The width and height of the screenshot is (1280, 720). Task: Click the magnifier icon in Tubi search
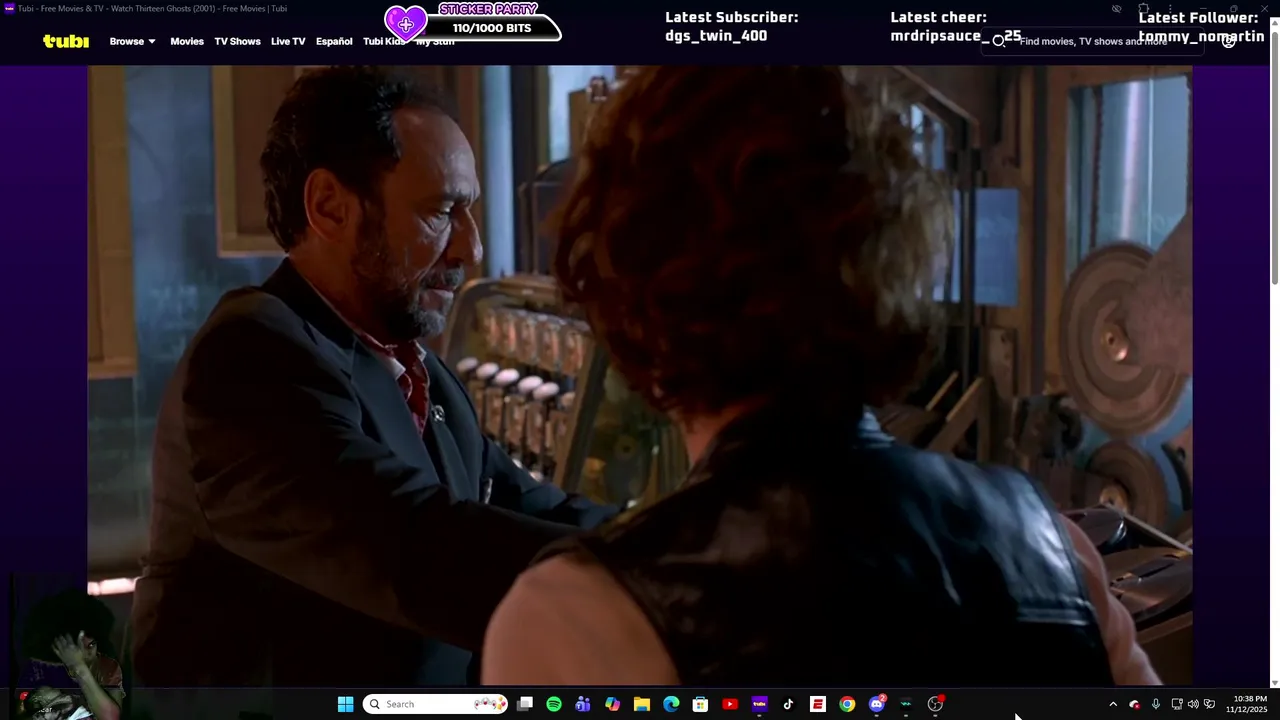pyautogui.click(x=998, y=41)
